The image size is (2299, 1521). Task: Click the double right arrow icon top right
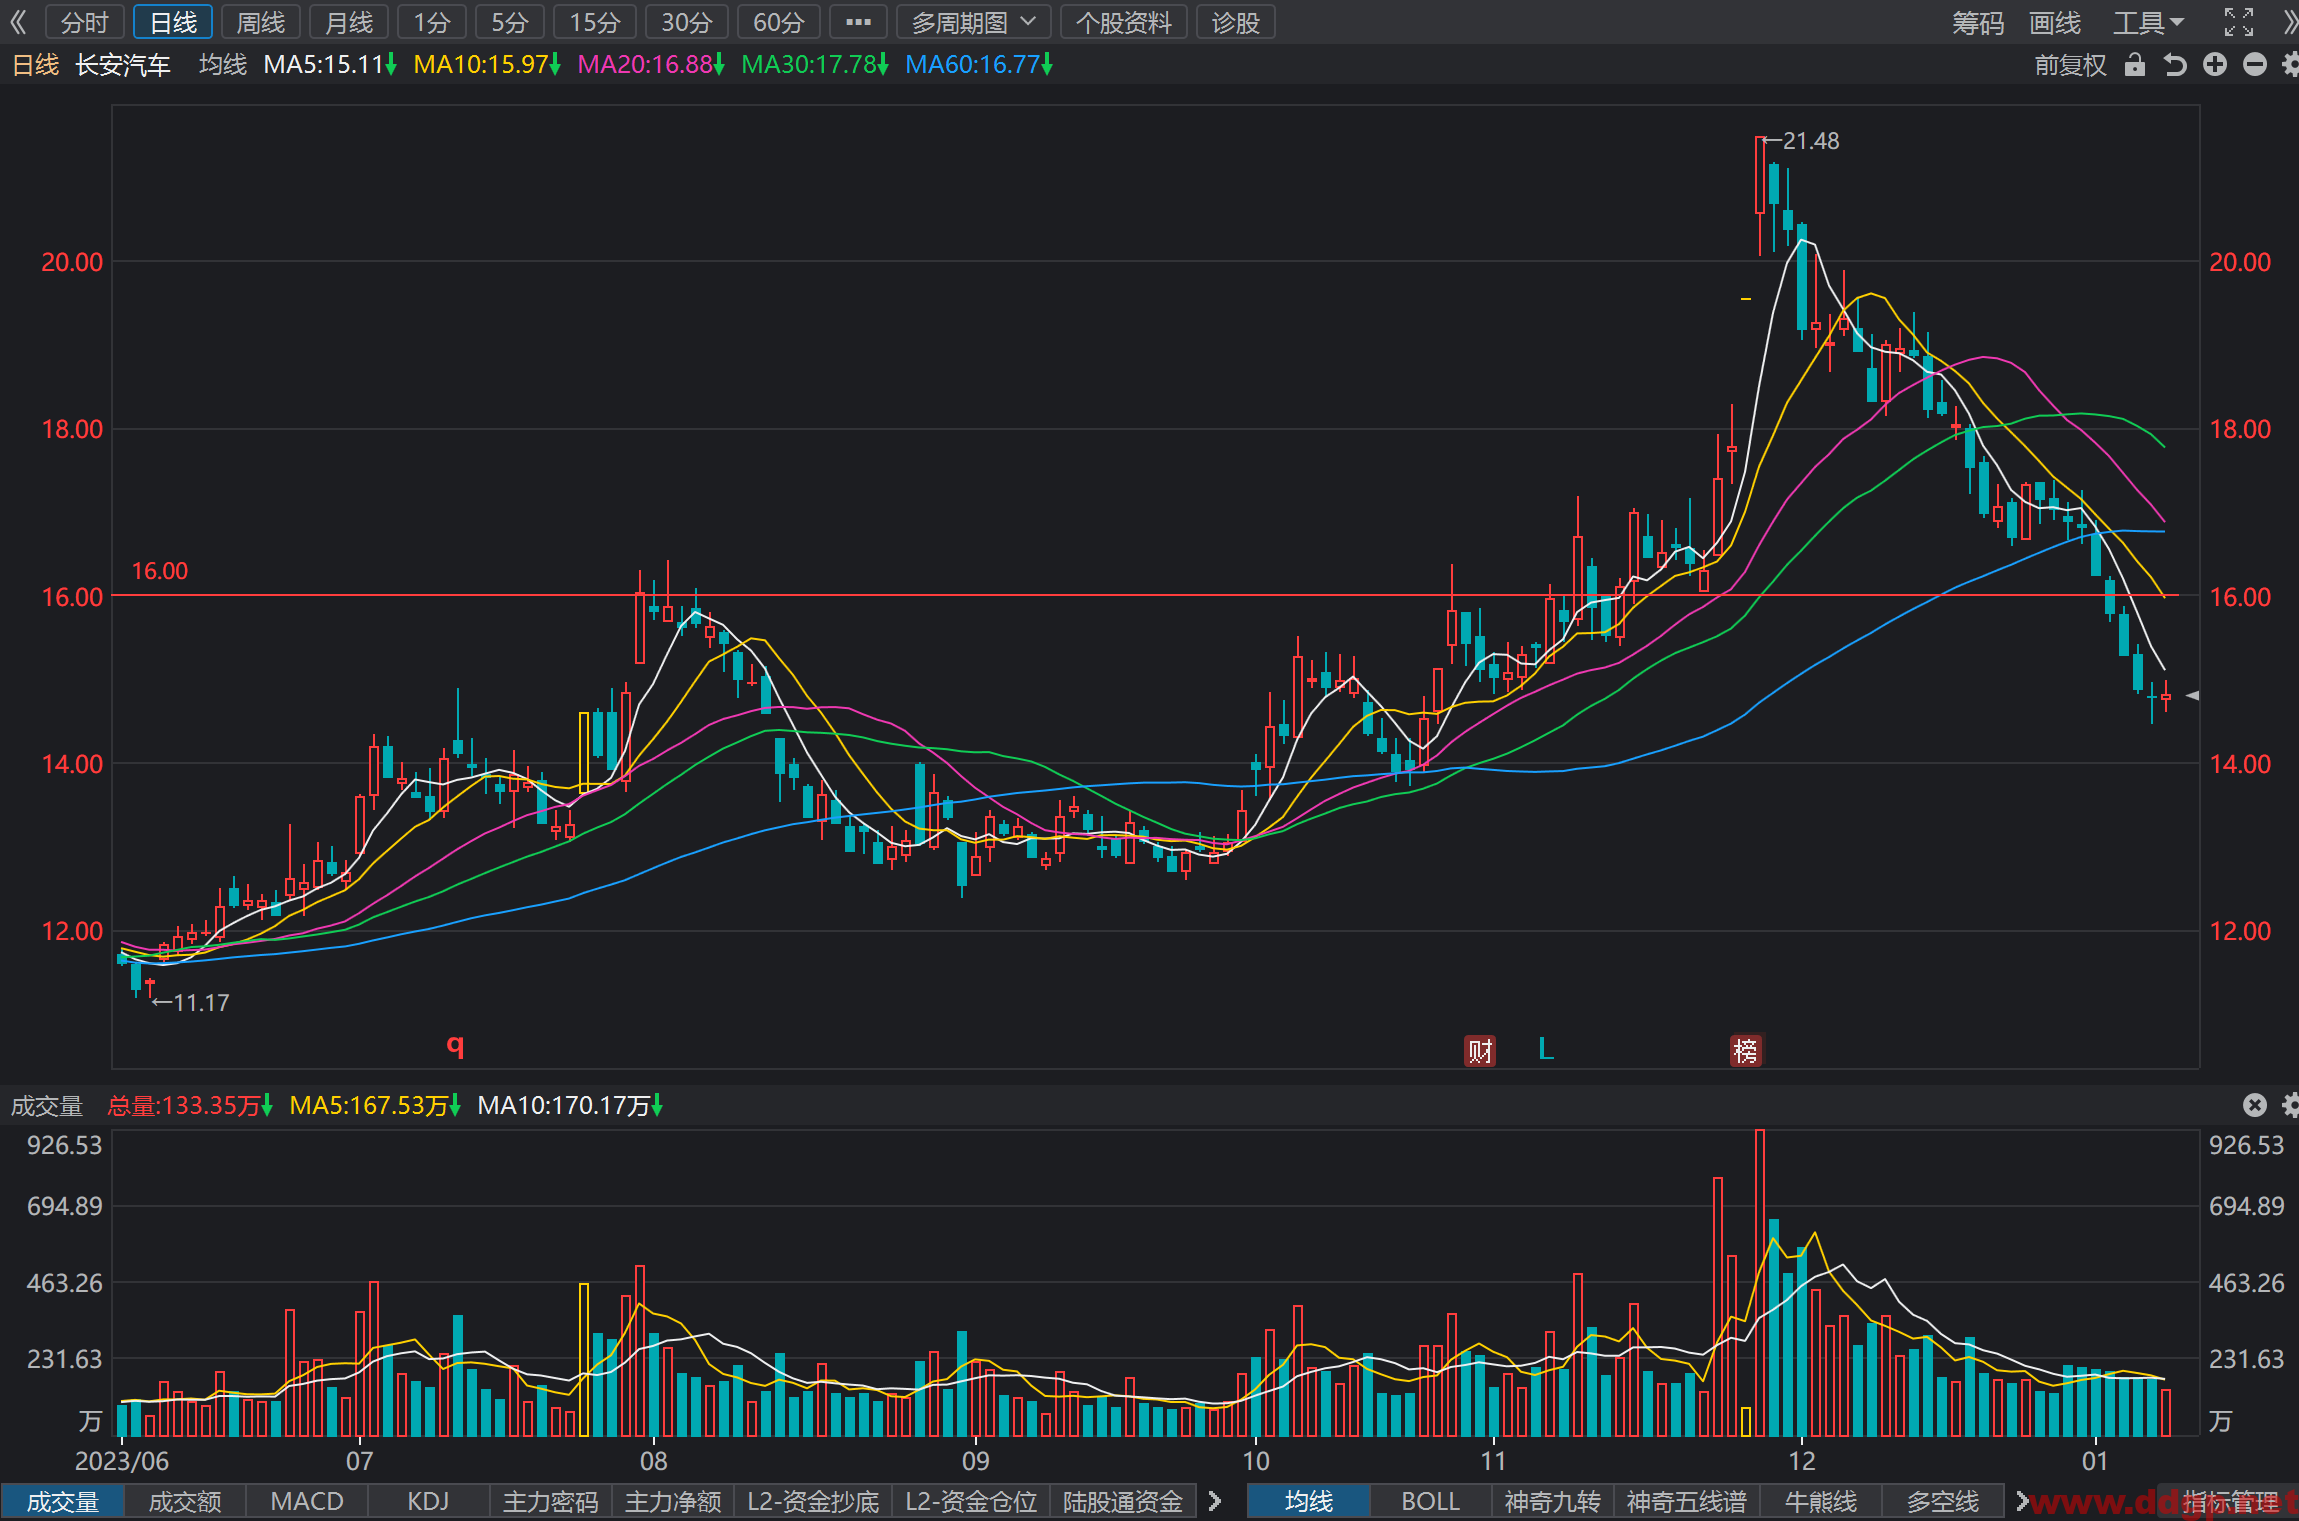[2290, 22]
